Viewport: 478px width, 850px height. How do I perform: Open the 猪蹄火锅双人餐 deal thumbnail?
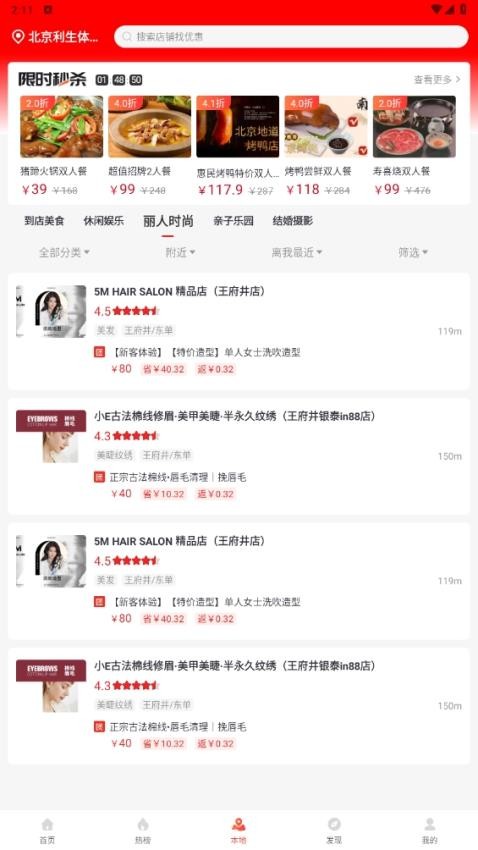point(61,127)
